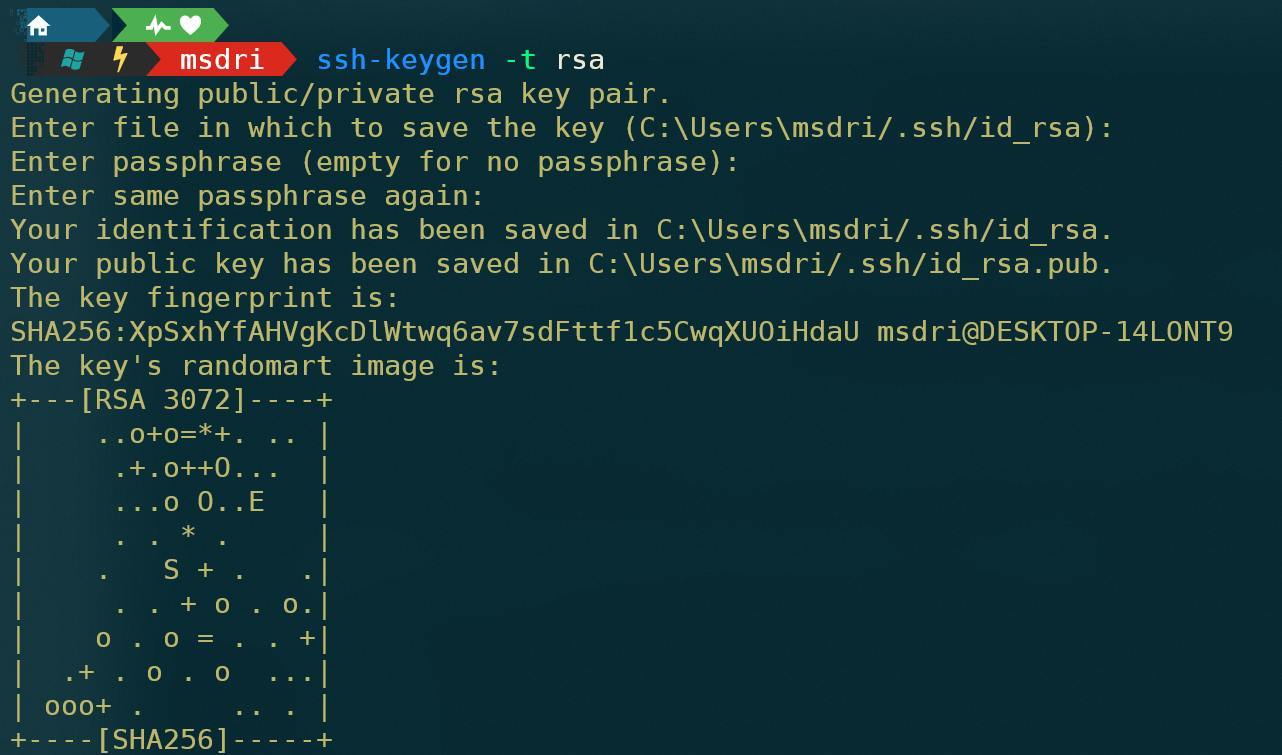
Task: Click 'Enter passphrase' prompt line
Action: (375, 162)
